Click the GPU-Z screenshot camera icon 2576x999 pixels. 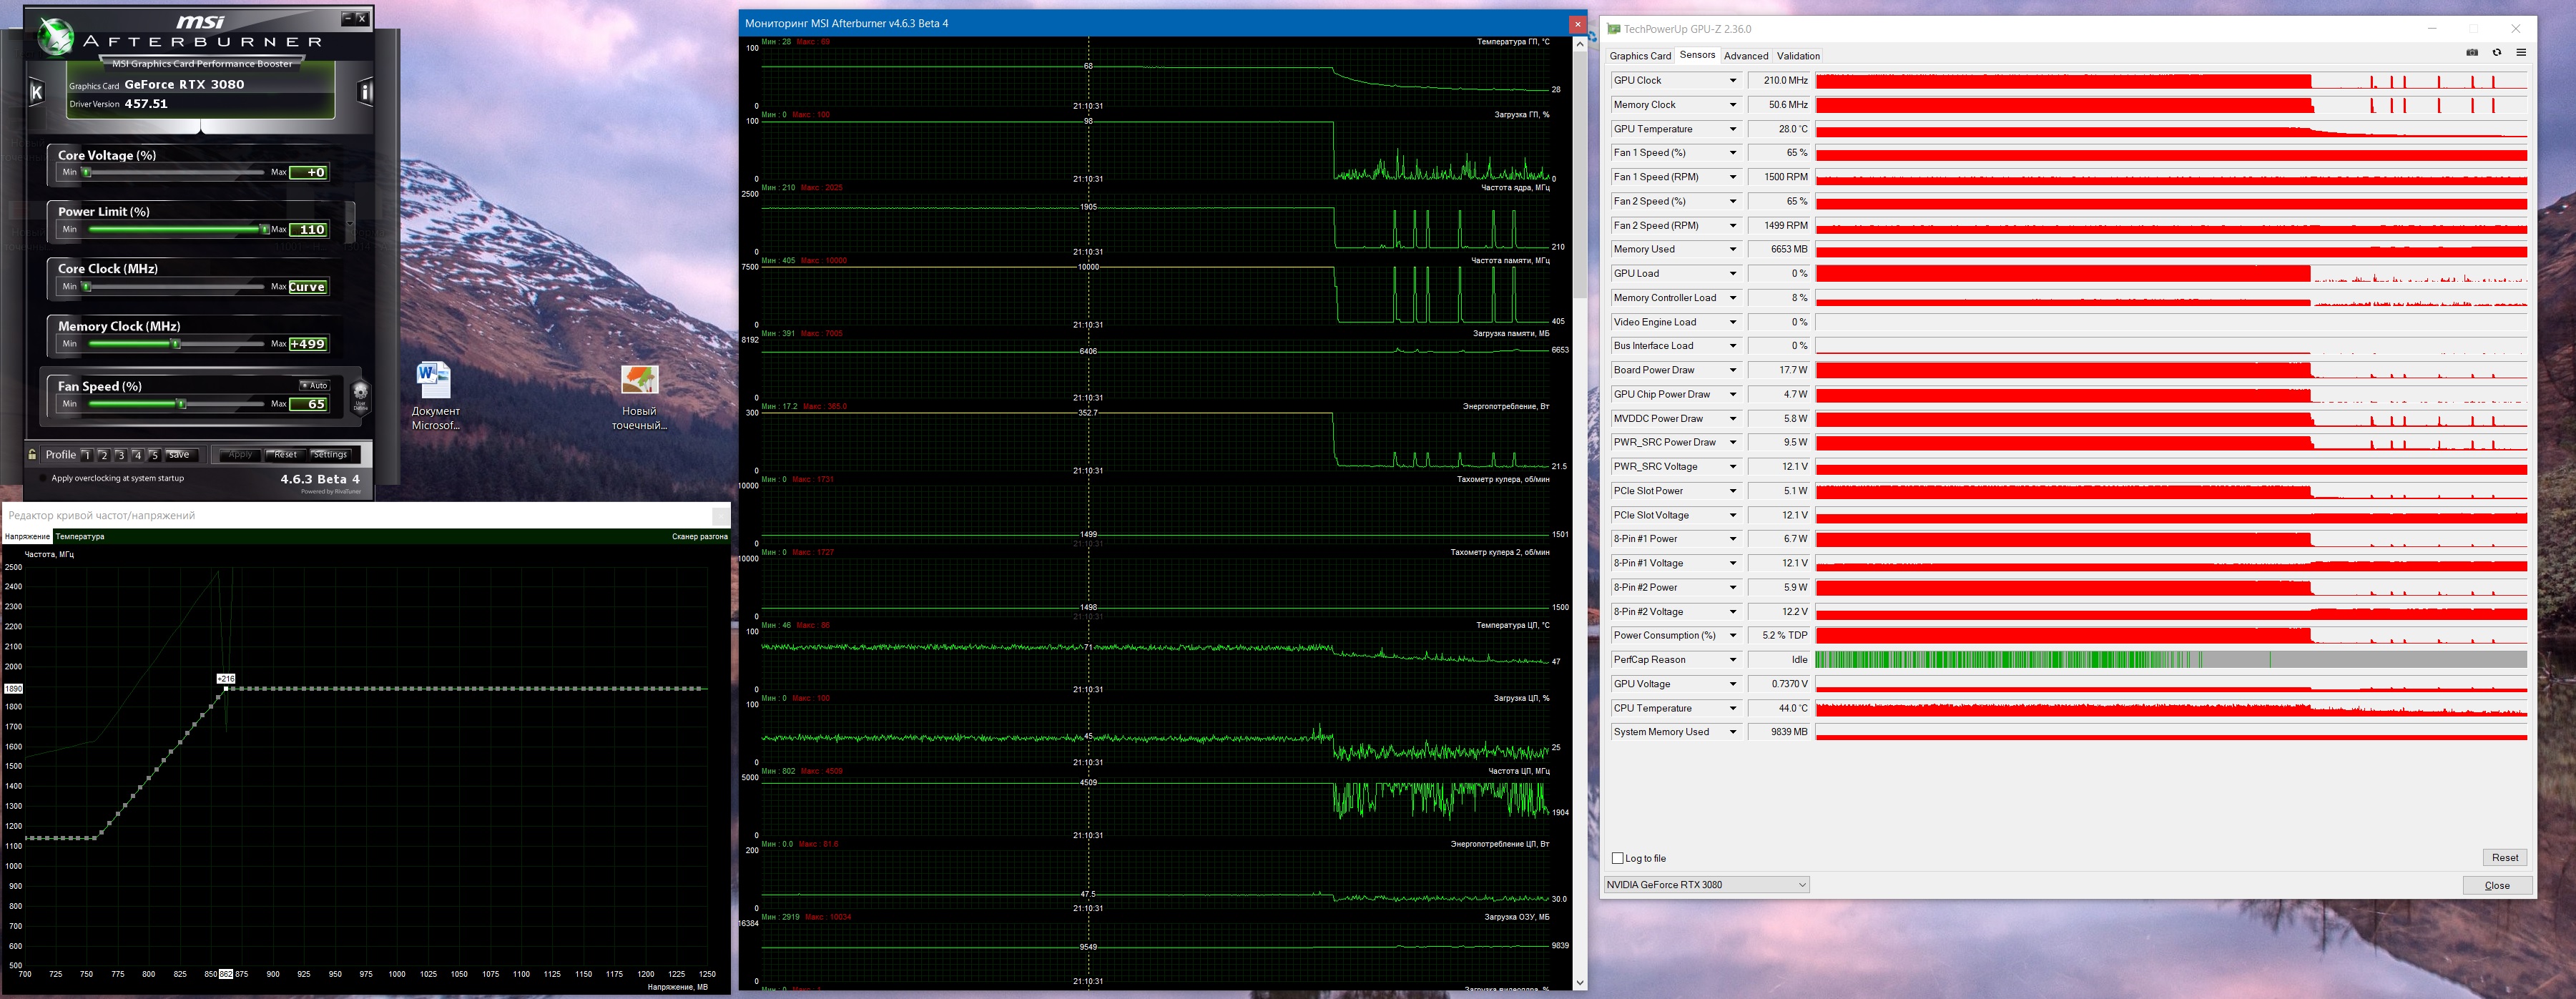[x=2472, y=53]
